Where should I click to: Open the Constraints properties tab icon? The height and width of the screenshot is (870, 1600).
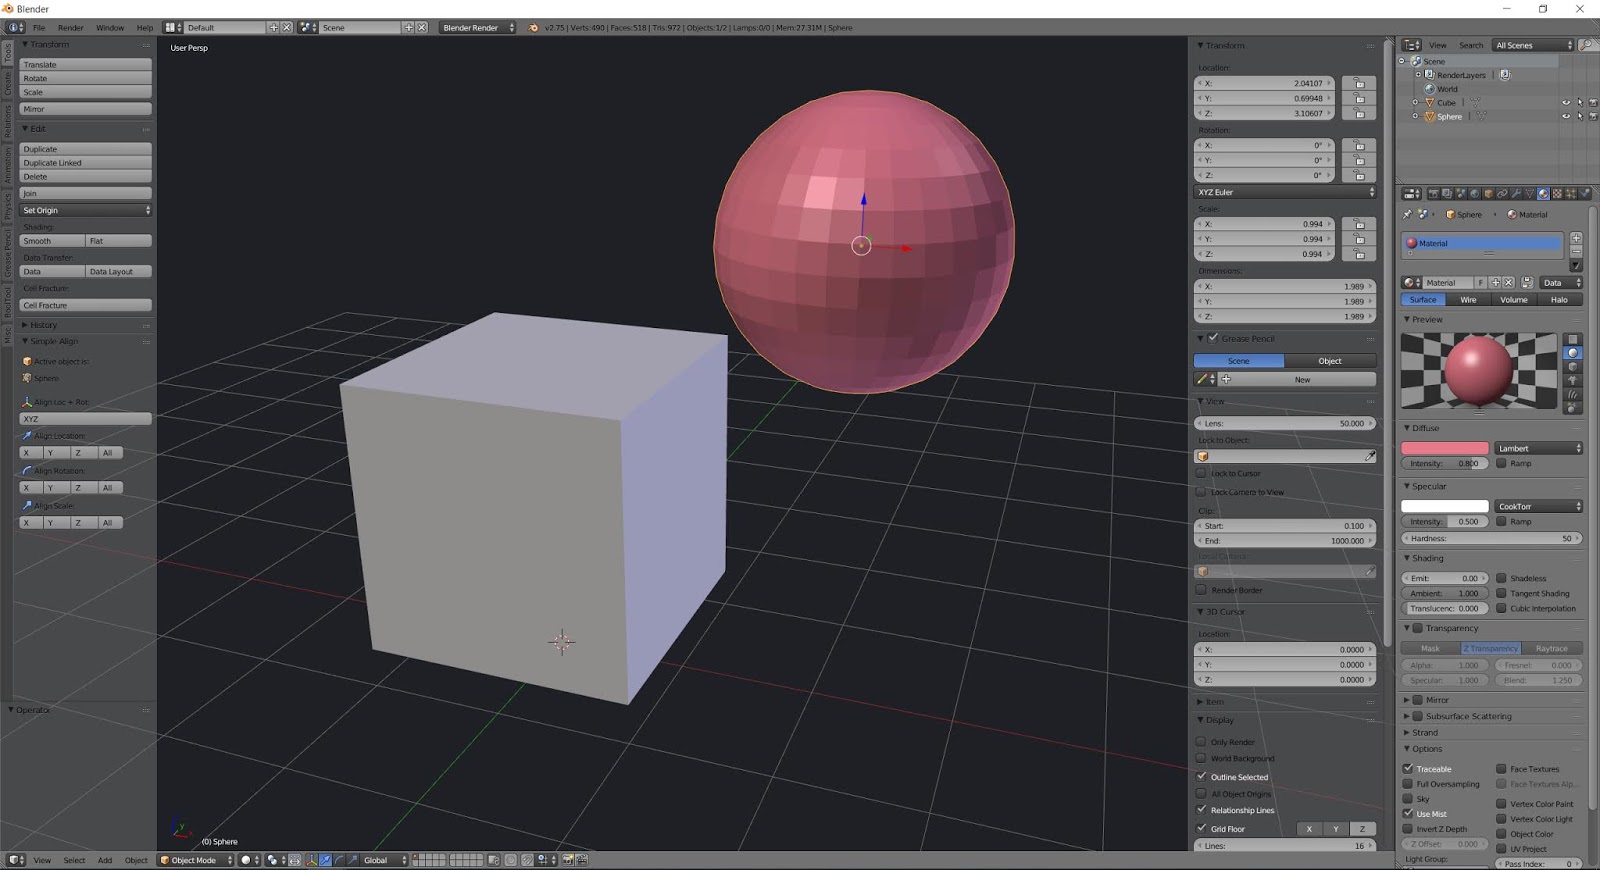(x=1502, y=193)
